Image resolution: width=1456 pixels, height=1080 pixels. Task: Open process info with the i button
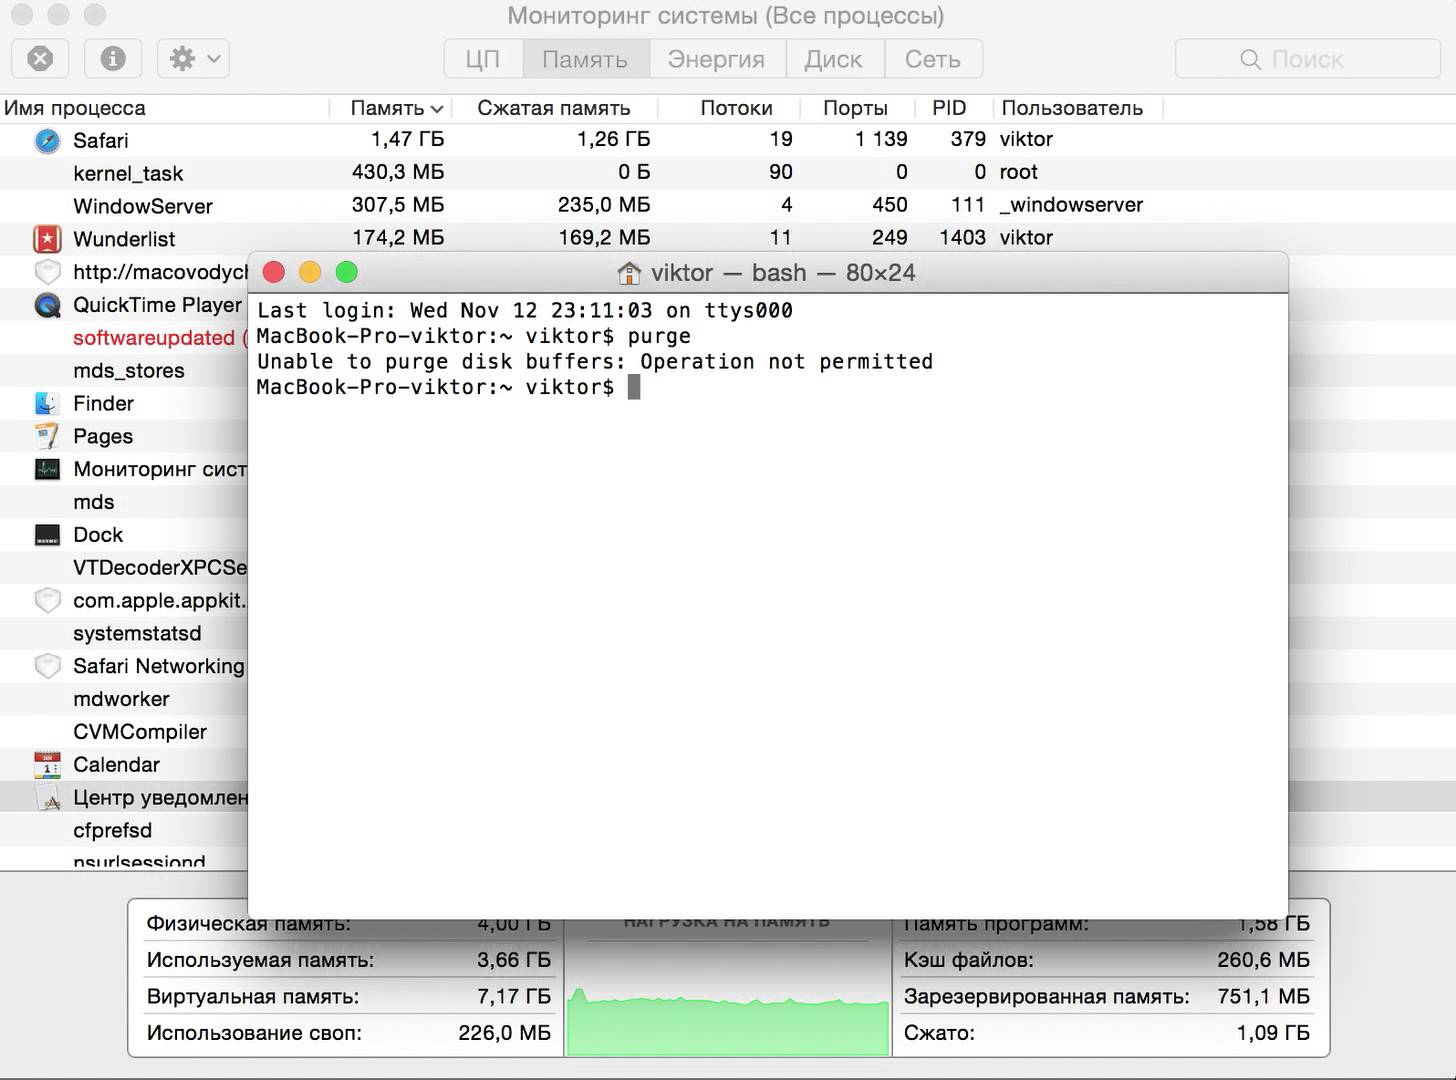113,59
